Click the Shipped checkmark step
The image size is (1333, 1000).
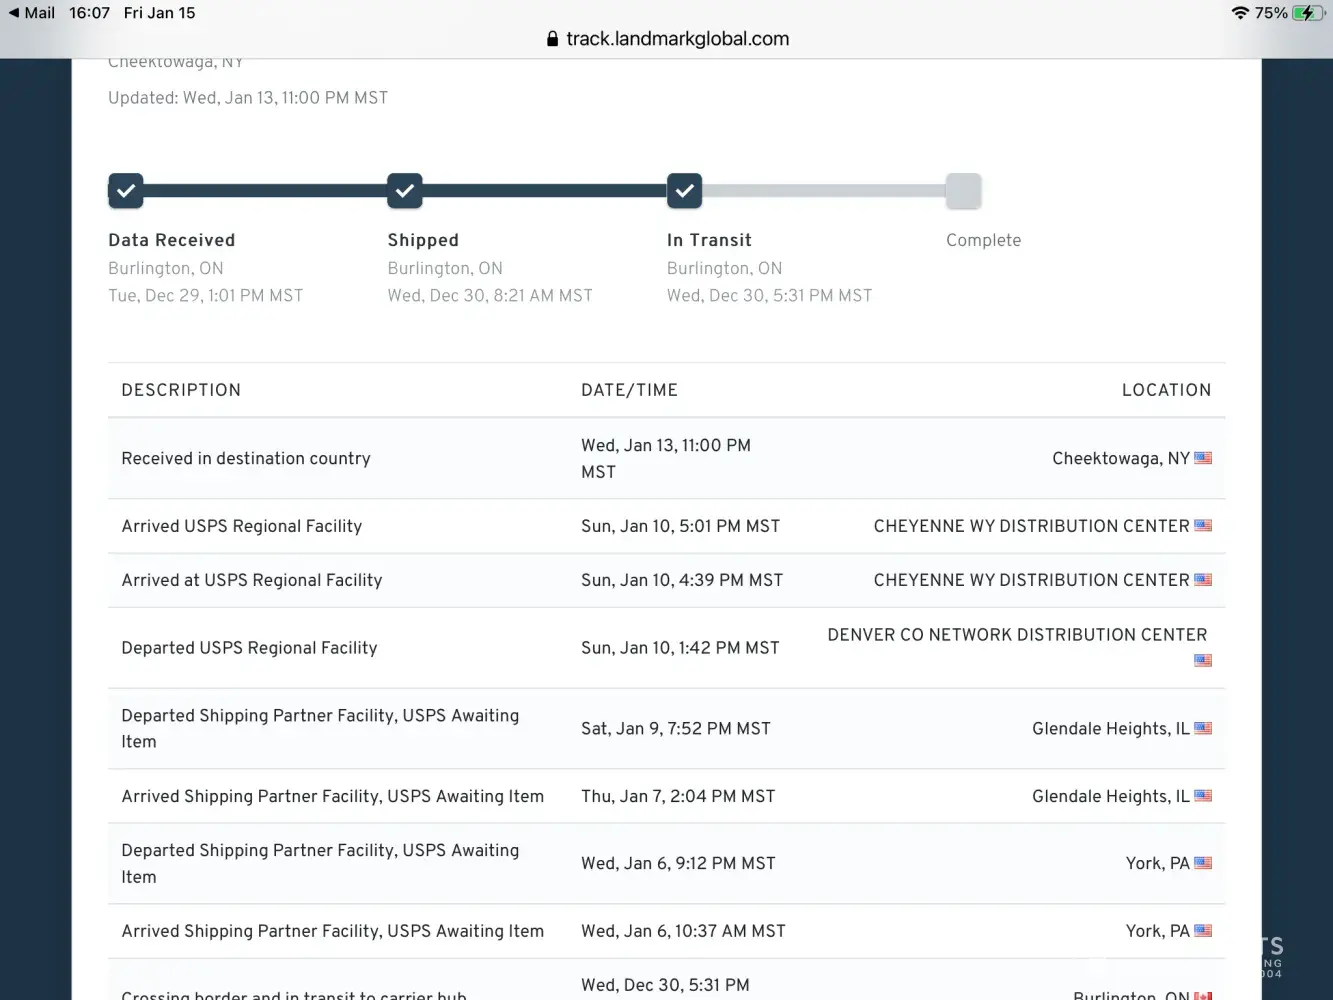[405, 191]
